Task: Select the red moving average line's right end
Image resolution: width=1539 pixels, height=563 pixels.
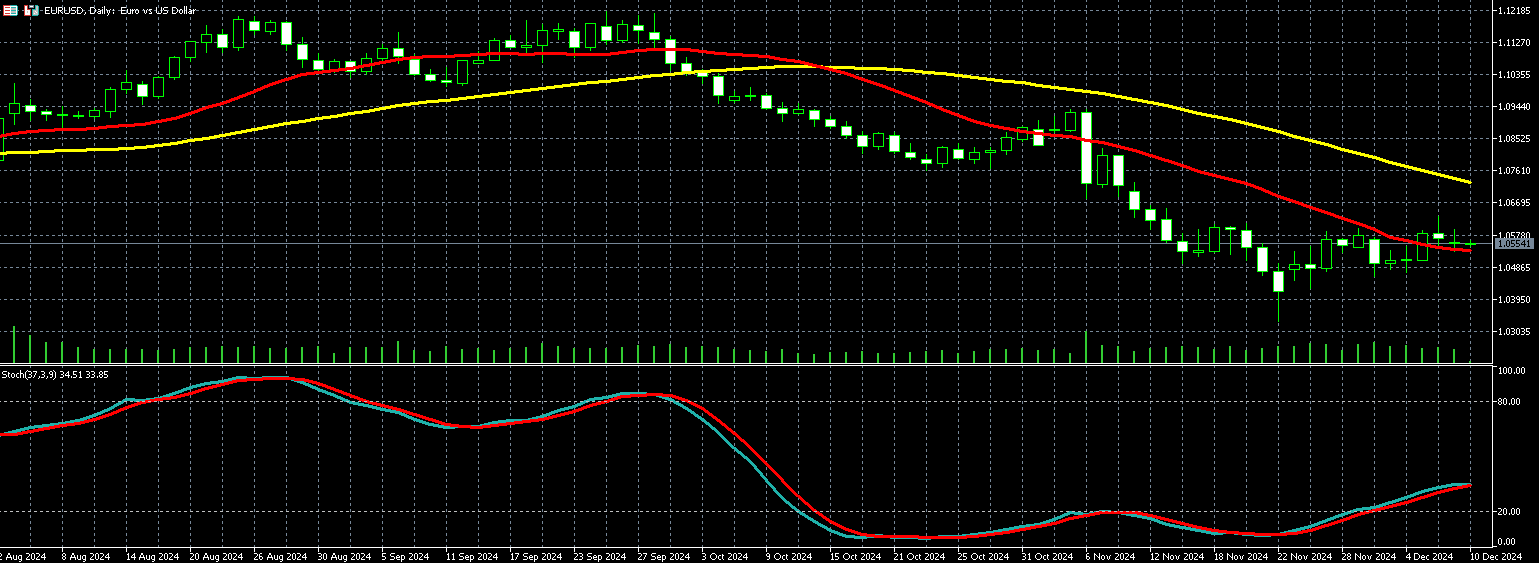Action: tap(1468, 250)
